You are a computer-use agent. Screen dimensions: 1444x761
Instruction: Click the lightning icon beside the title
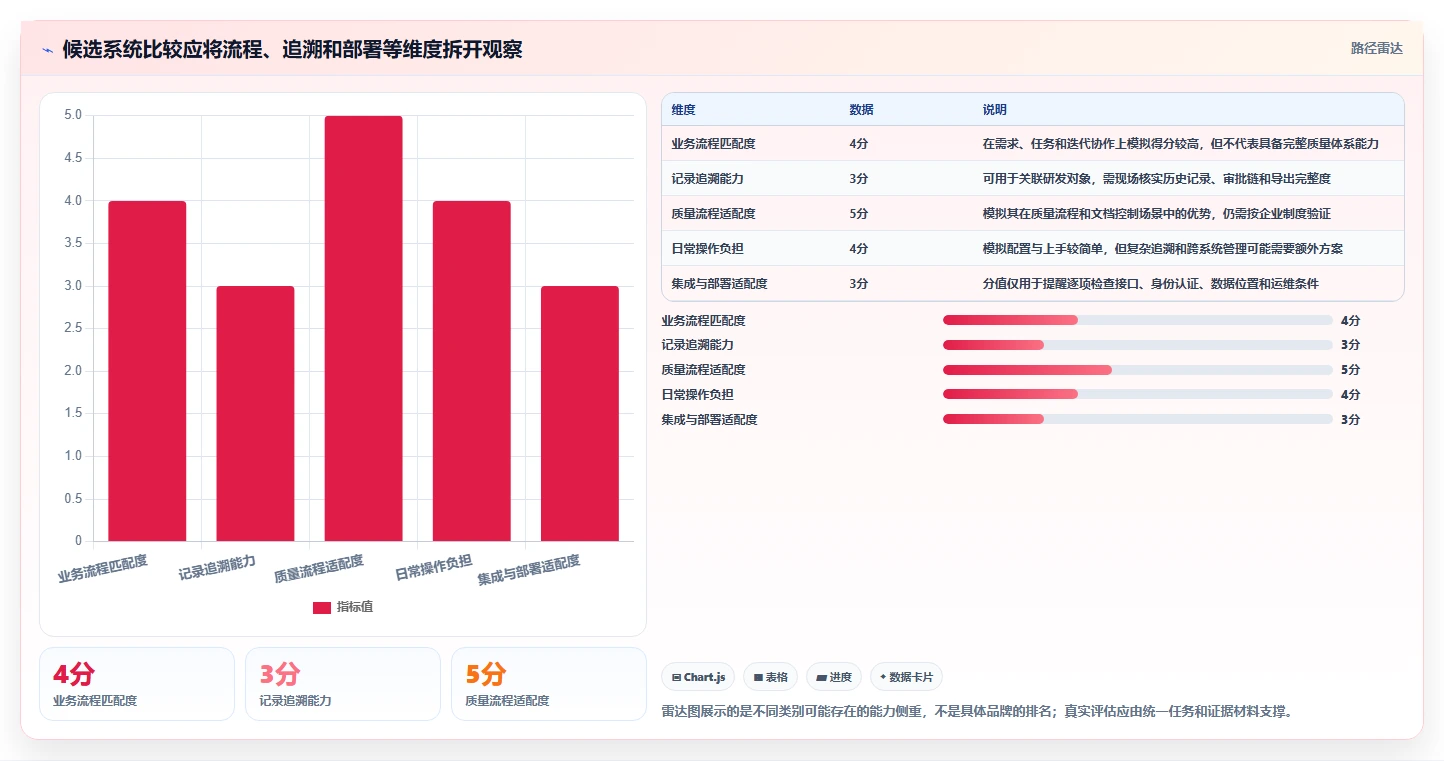coord(47,50)
